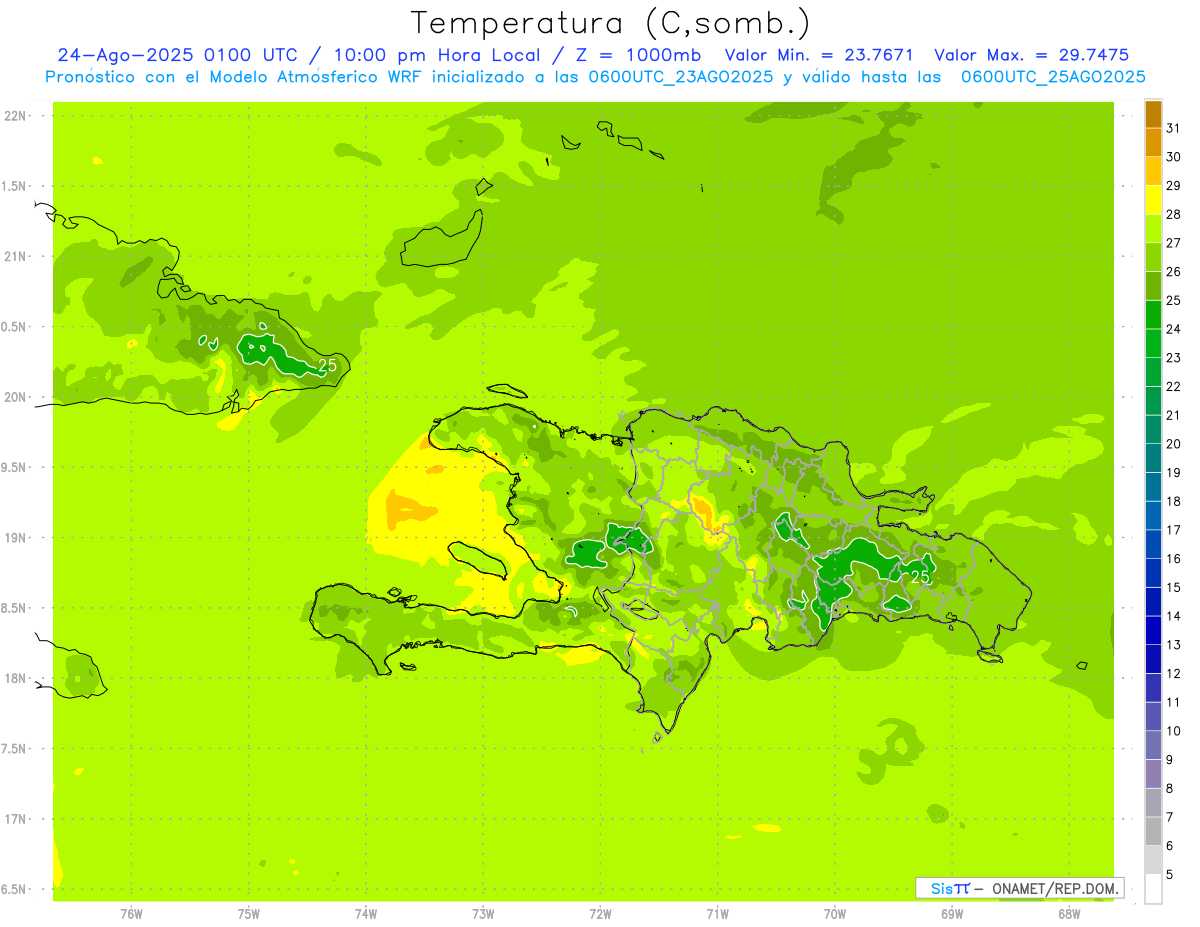This screenshot has width=1200, height=927.
Task: Click latitude axis label '19N'
Action: pyautogui.click(x=16, y=538)
